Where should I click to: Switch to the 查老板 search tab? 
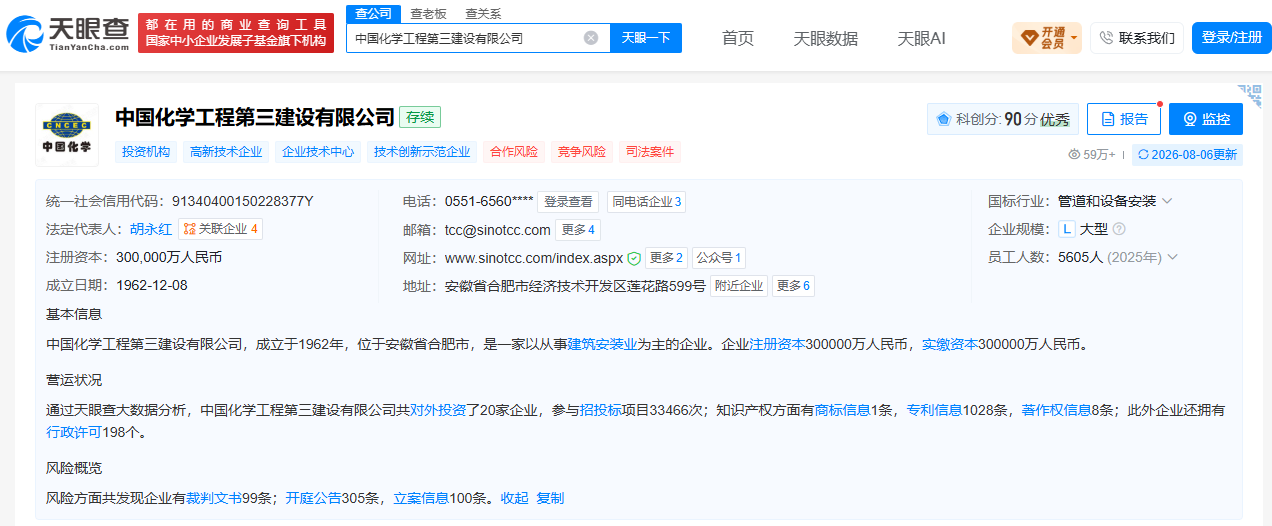click(x=428, y=13)
